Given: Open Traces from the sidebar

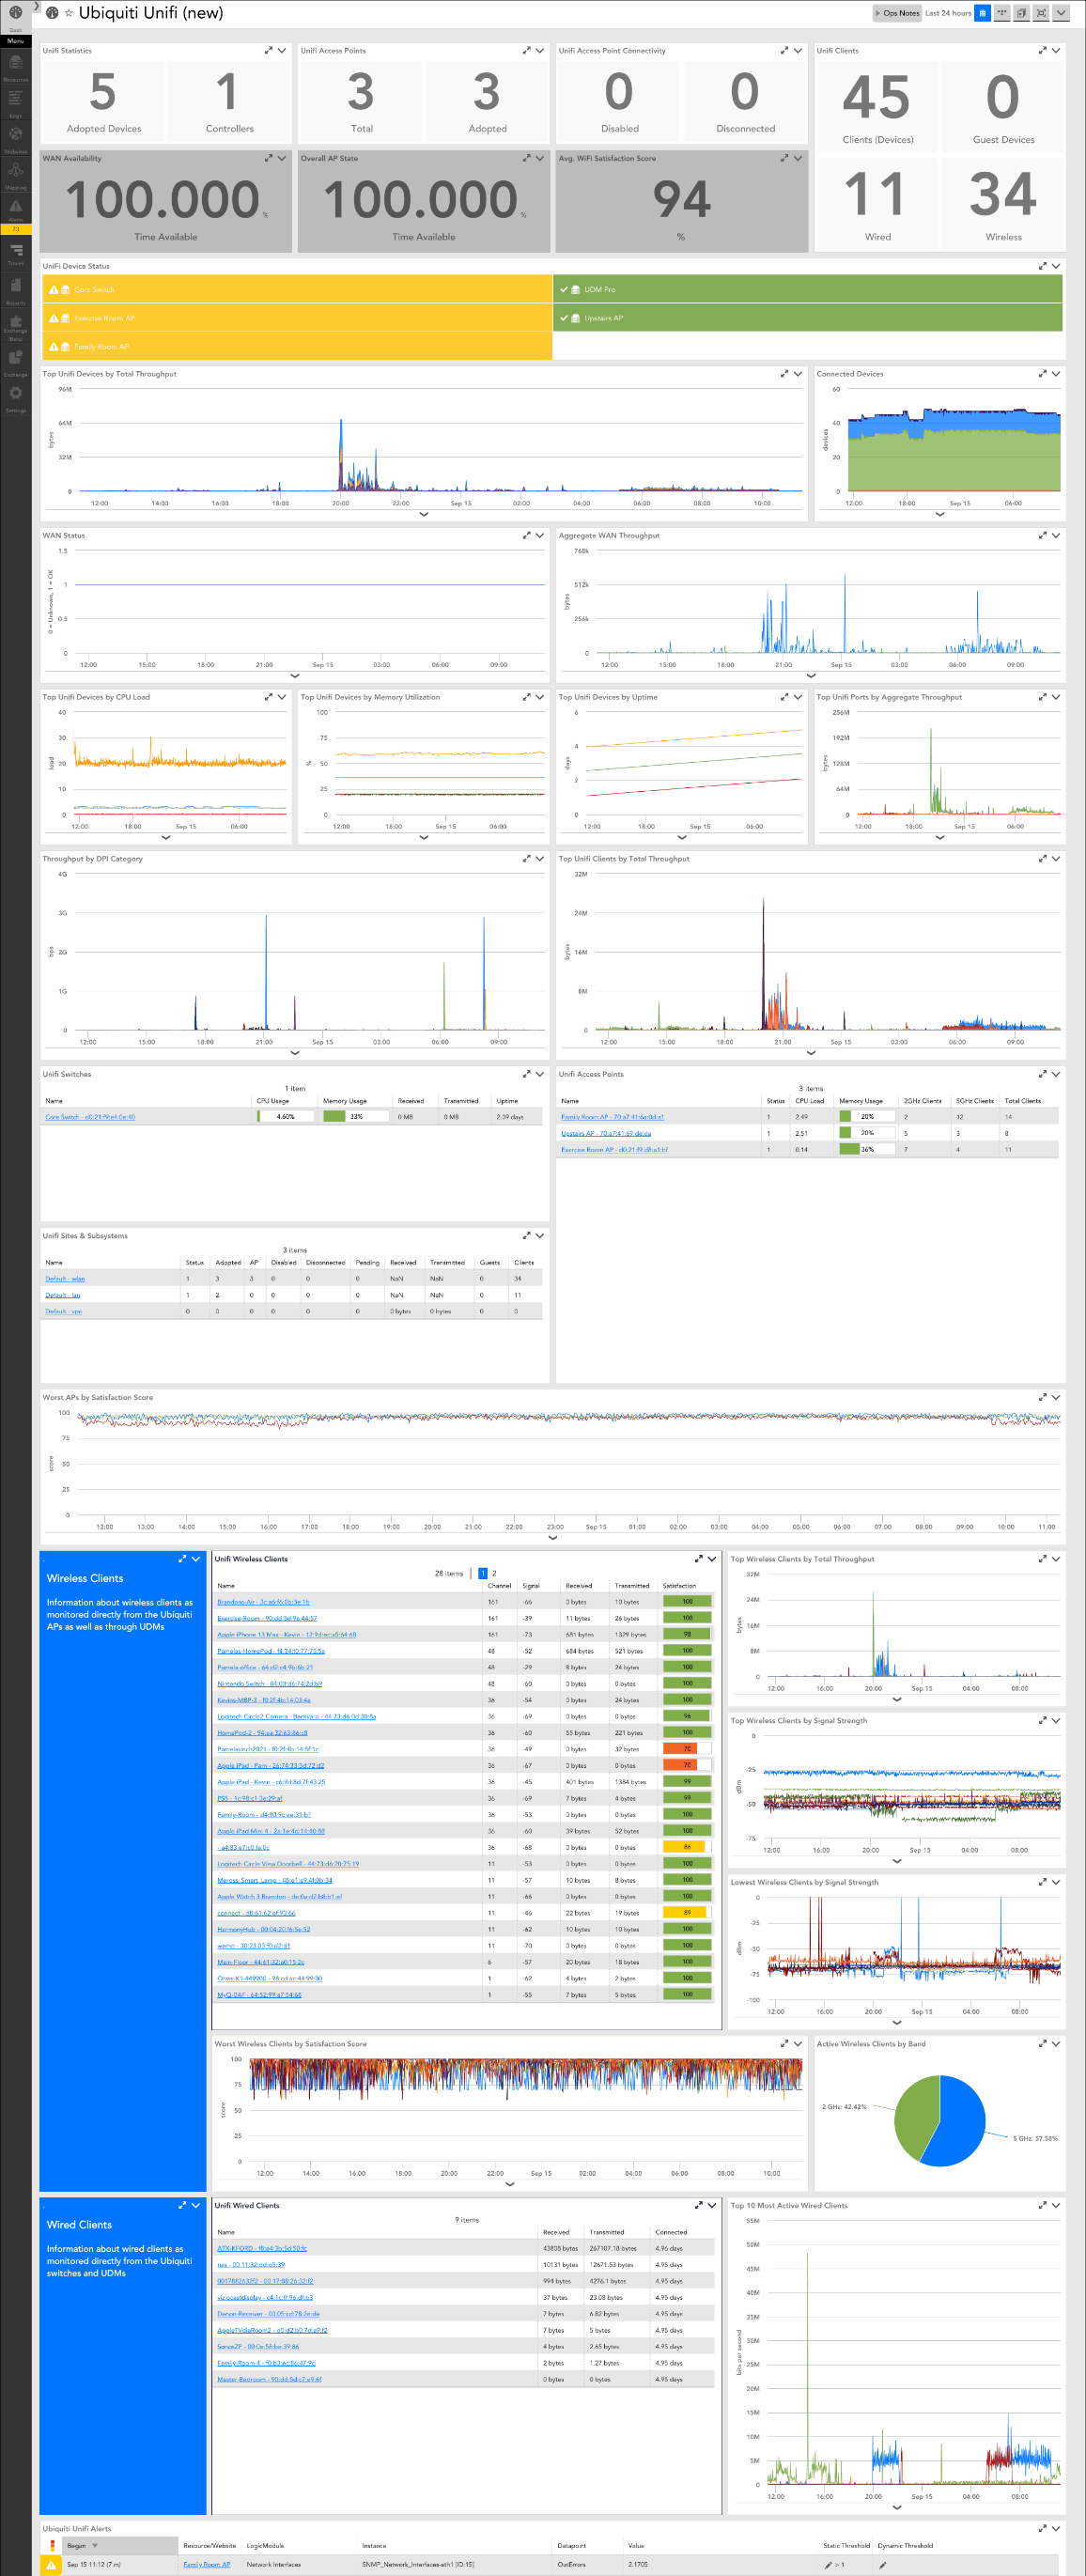Looking at the screenshot, I should tap(15, 254).
